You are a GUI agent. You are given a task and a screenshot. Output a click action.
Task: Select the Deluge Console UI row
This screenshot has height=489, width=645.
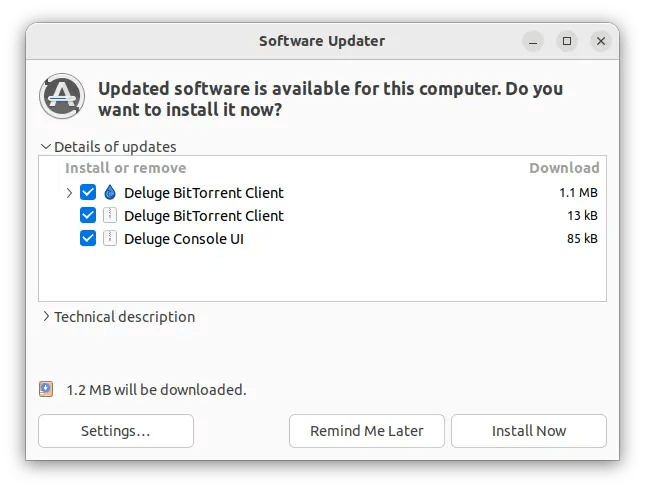coord(322,239)
